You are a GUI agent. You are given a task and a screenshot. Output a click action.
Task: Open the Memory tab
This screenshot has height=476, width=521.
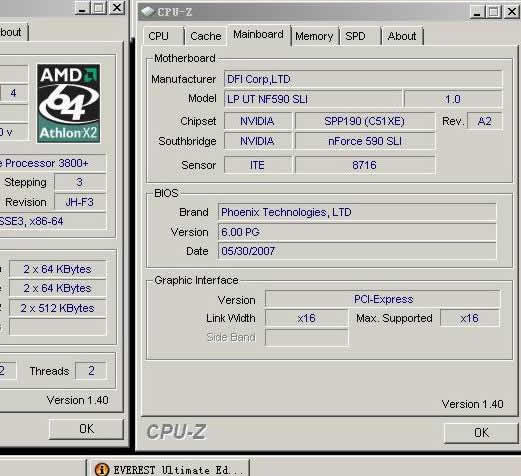click(x=314, y=36)
